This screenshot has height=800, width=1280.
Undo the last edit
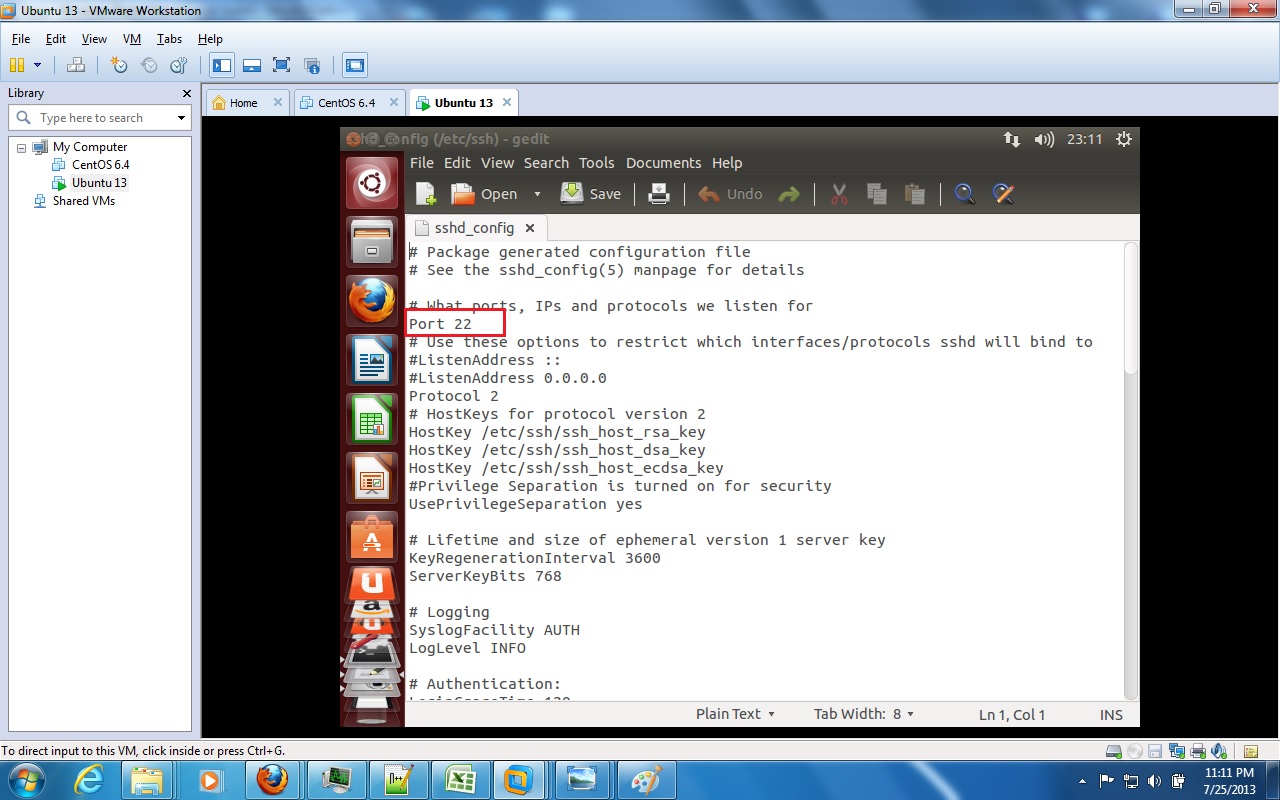pos(729,193)
